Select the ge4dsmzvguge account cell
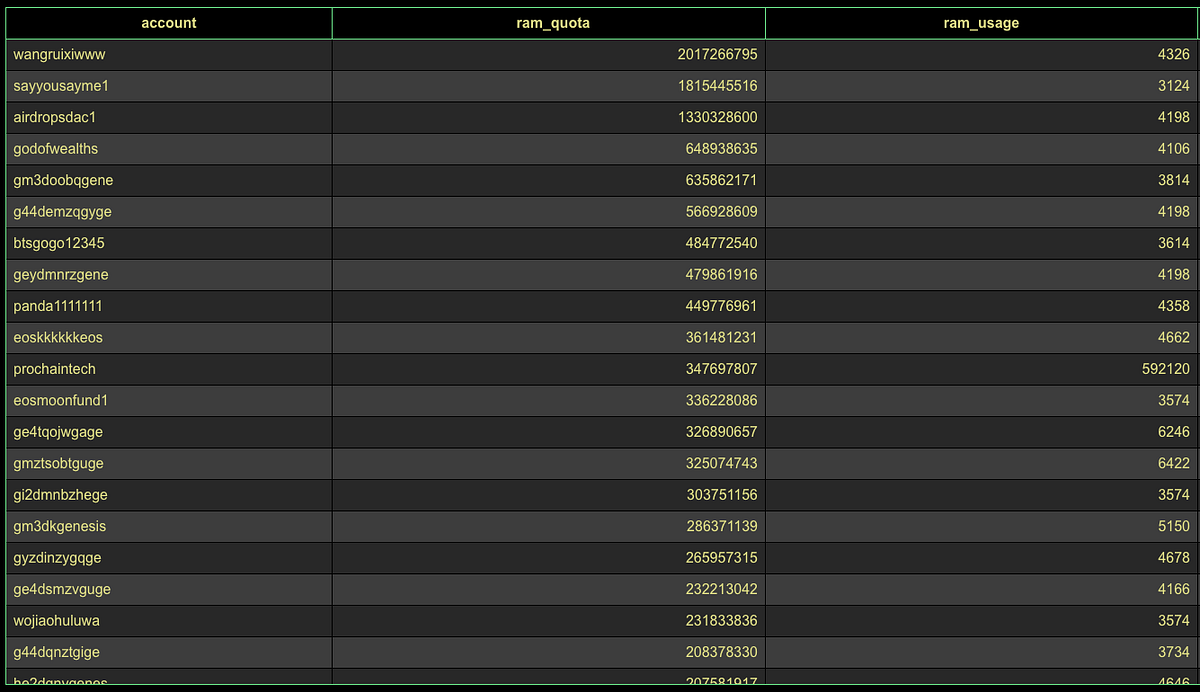This screenshot has width=1200, height=692. 169,590
